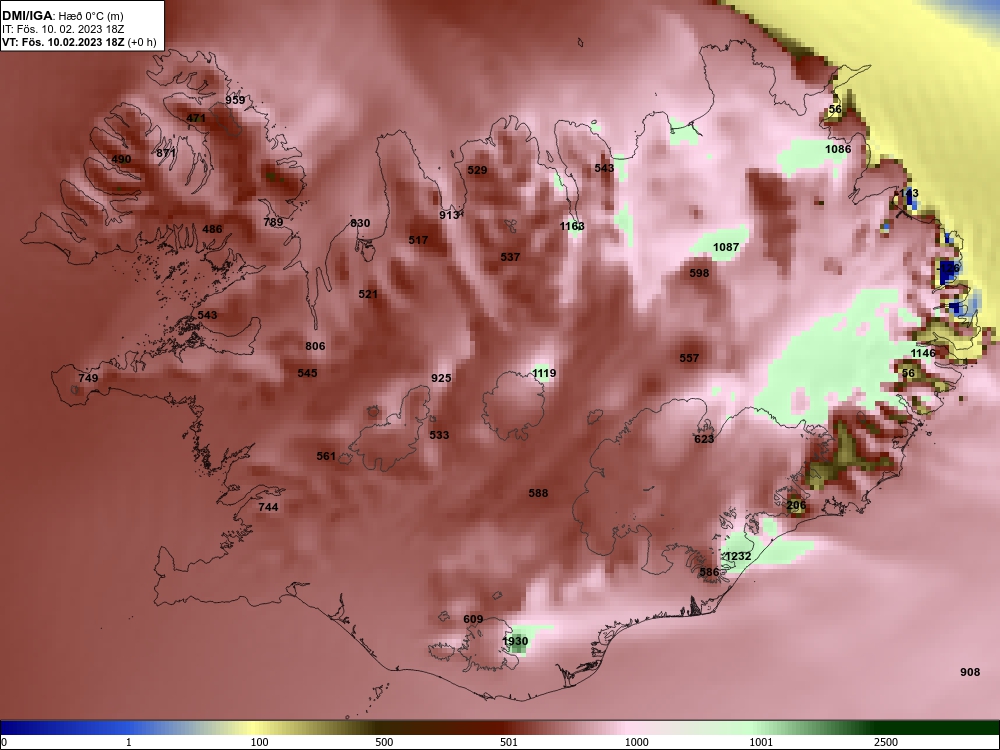Screen dimensions: 1000x750
Task: Select the 561 map label
Action: [x=326, y=457]
